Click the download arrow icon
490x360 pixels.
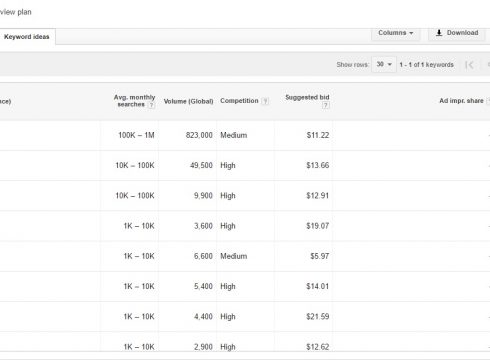point(439,33)
